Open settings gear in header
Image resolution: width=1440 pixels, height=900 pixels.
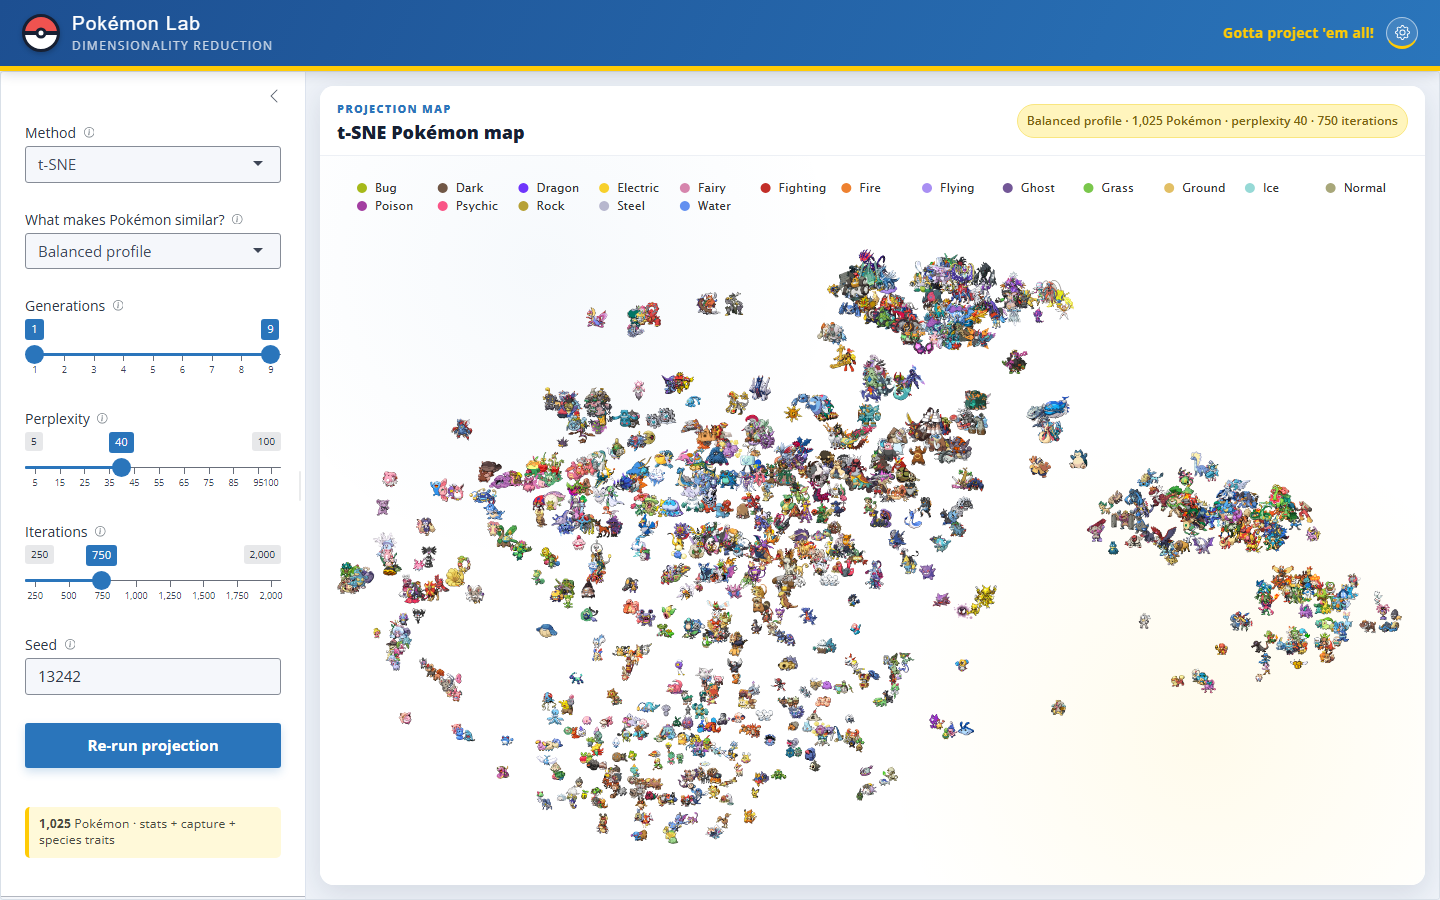tap(1402, 33)
